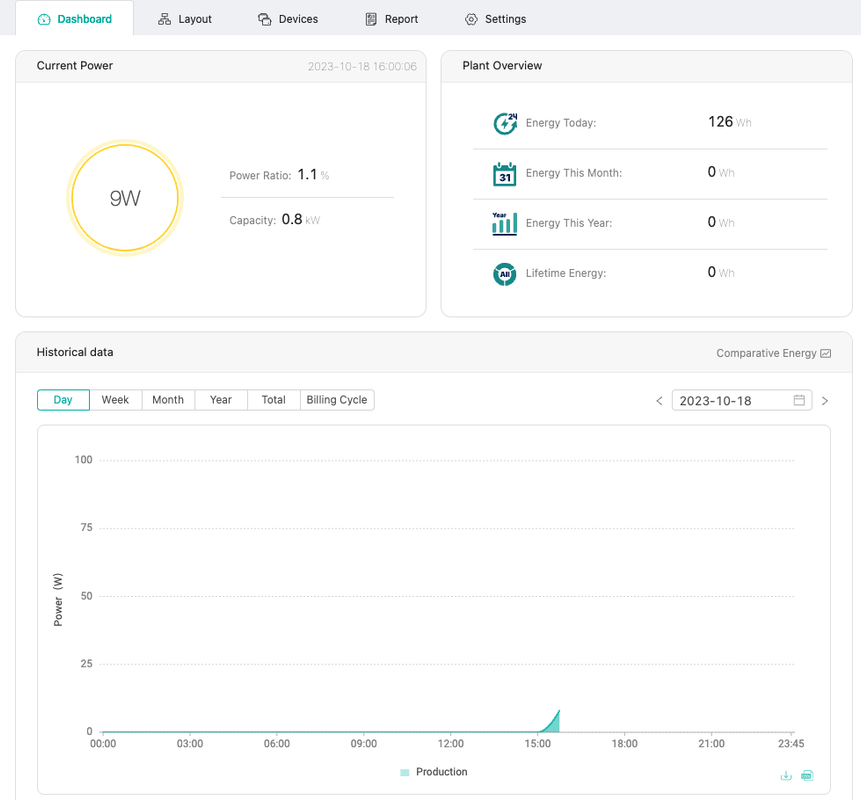
Task: Click the Historical data heading
Action: click(75, 352)
